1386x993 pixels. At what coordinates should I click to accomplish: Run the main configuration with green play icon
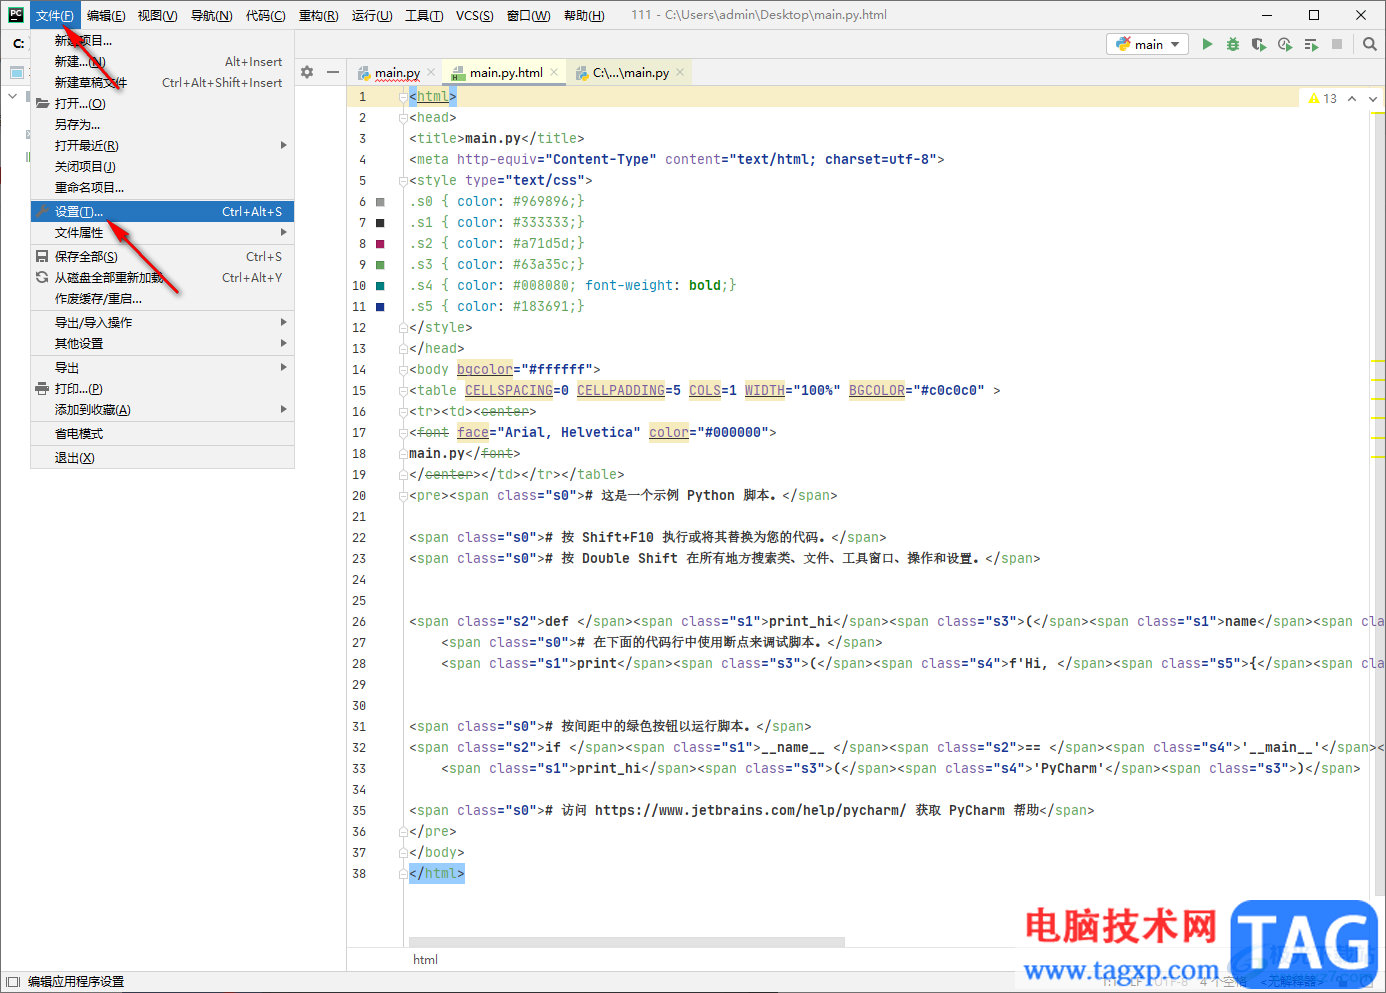[1207, 44]
